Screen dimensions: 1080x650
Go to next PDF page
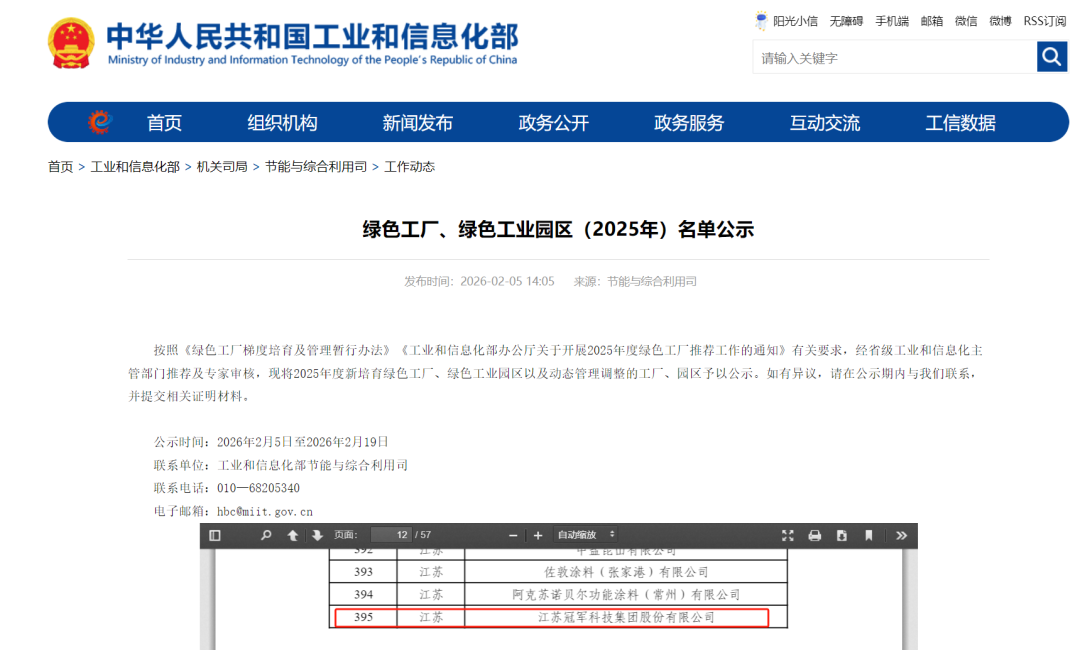317,535
